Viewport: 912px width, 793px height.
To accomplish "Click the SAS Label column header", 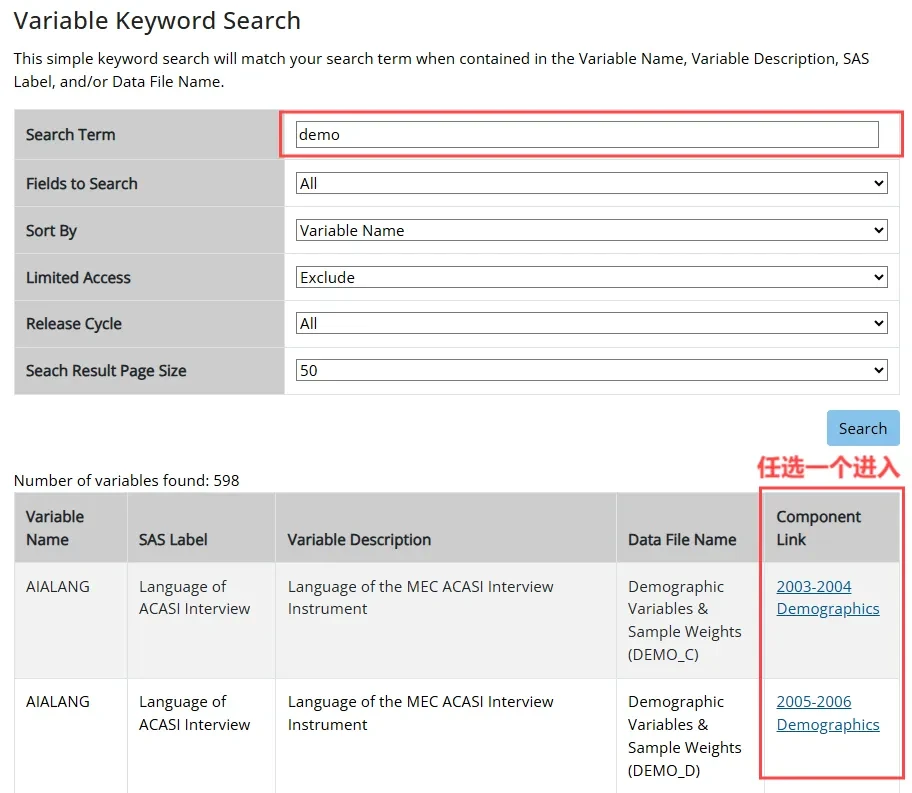I will 173,540.
